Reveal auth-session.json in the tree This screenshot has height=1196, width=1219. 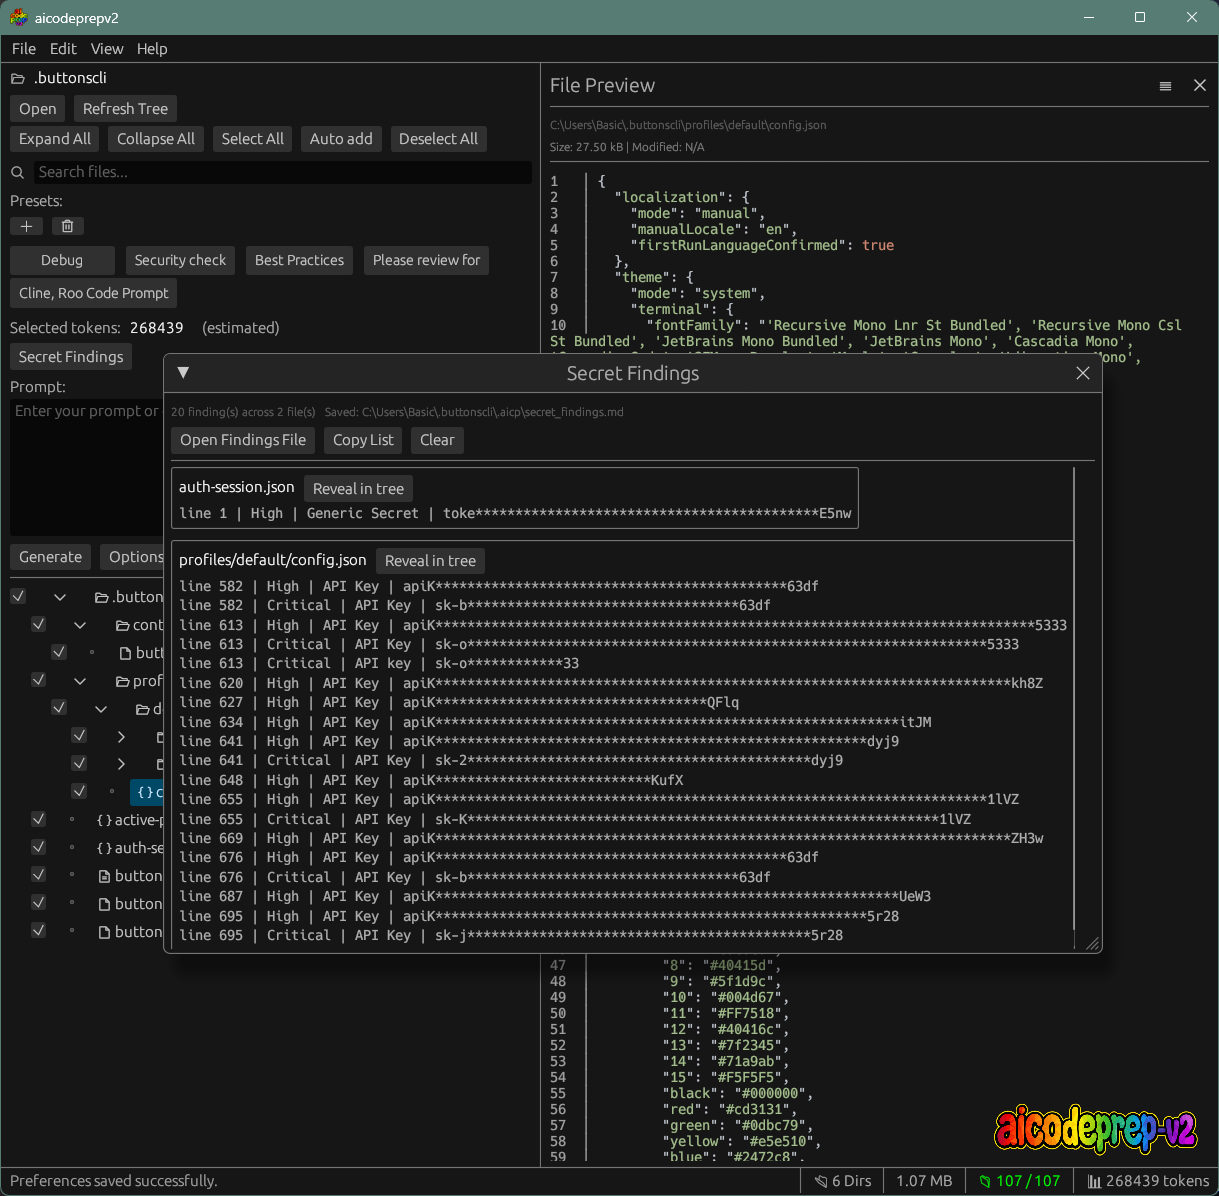tap(358, 489)
